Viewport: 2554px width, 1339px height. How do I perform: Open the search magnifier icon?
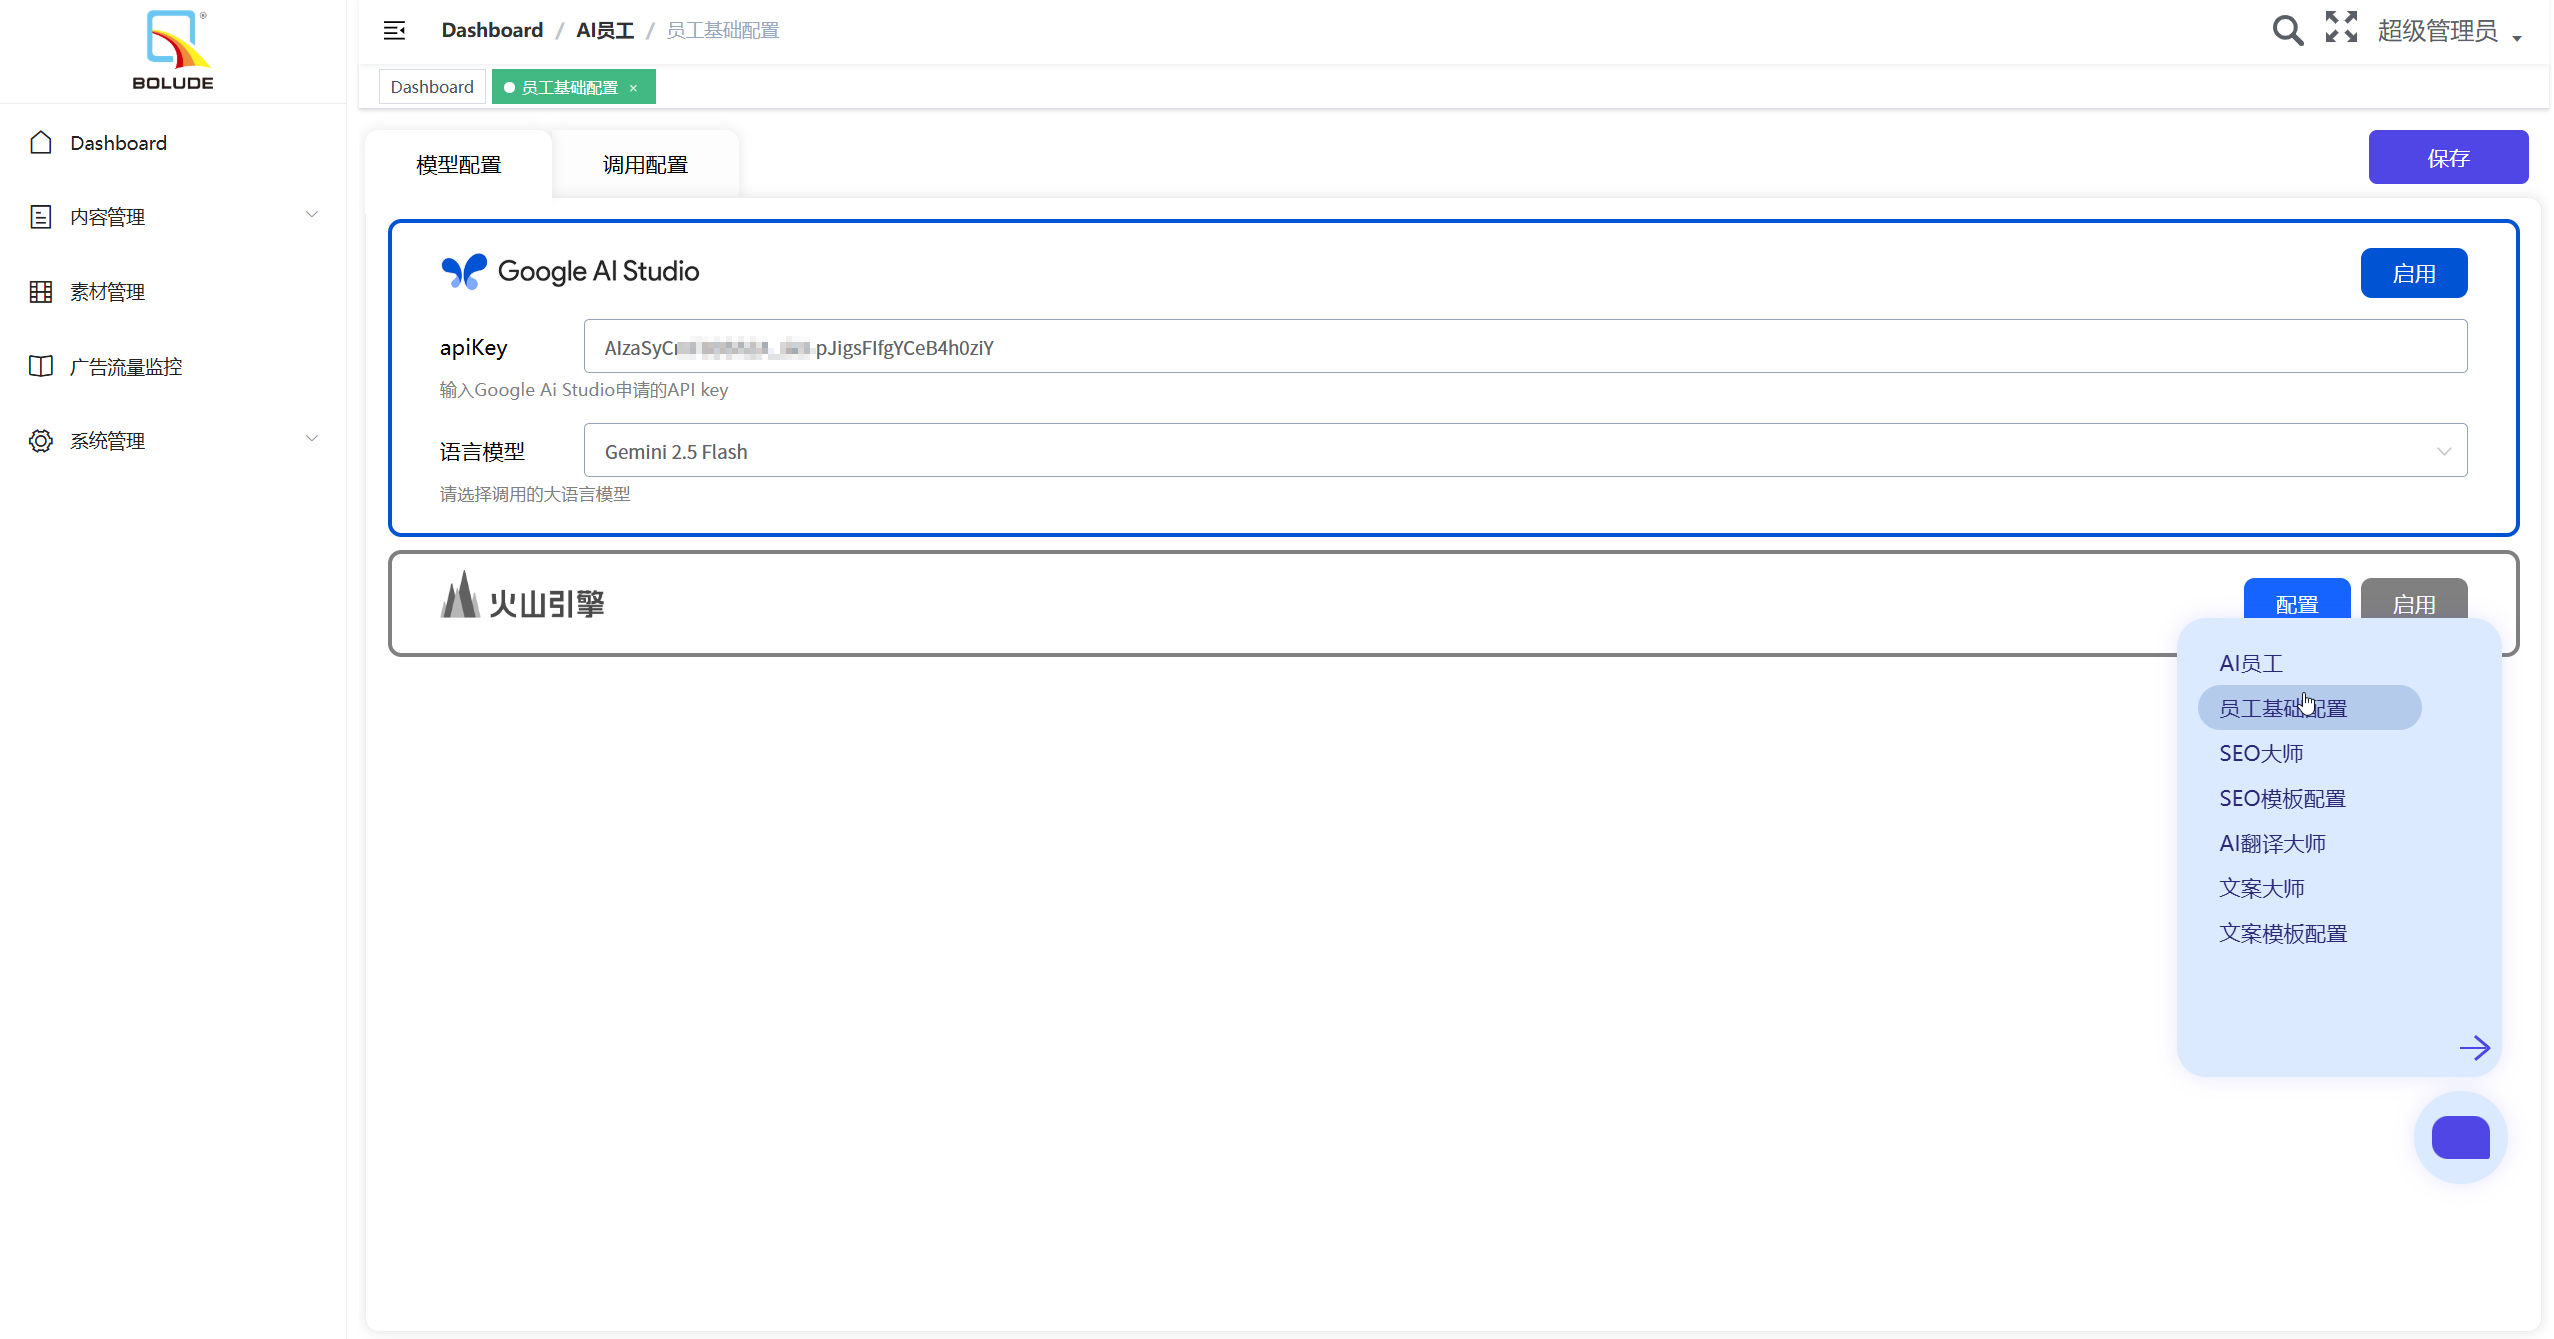[2287, 30]
